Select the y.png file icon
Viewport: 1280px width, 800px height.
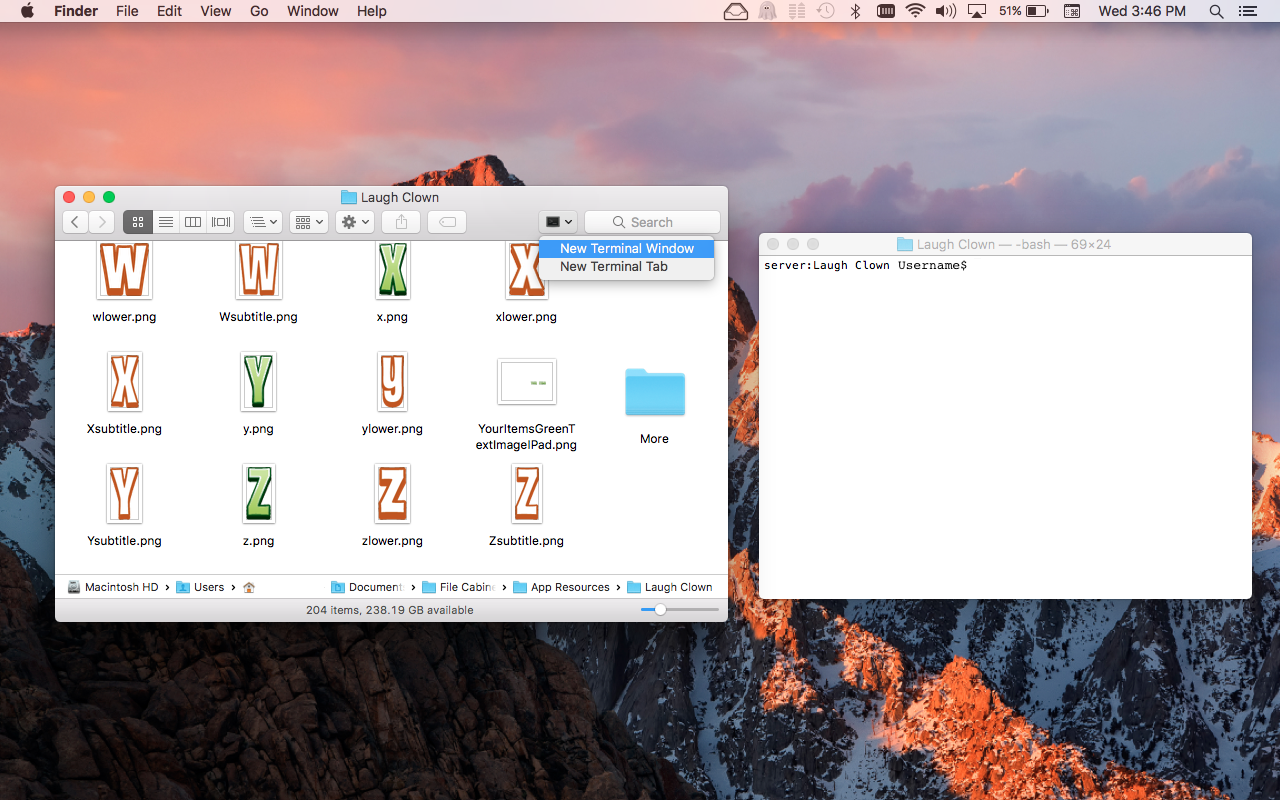click(x=258, y=381)
